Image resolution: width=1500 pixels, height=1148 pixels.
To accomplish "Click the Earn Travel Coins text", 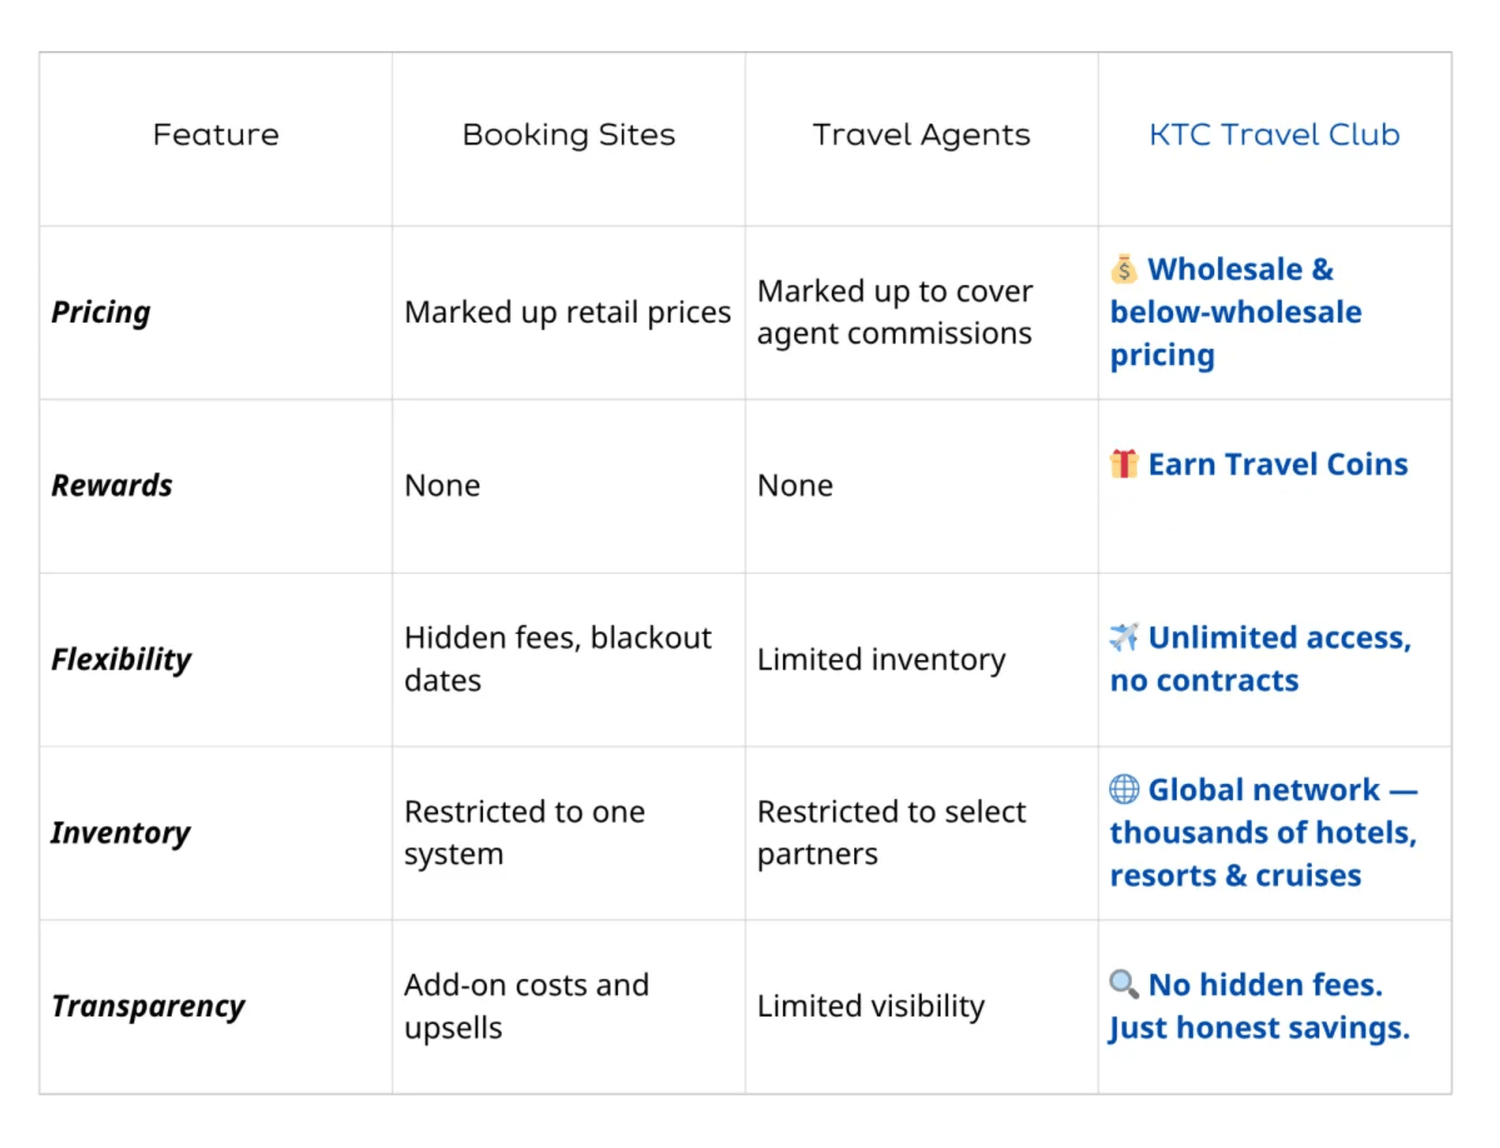I will click(1277, 465).
